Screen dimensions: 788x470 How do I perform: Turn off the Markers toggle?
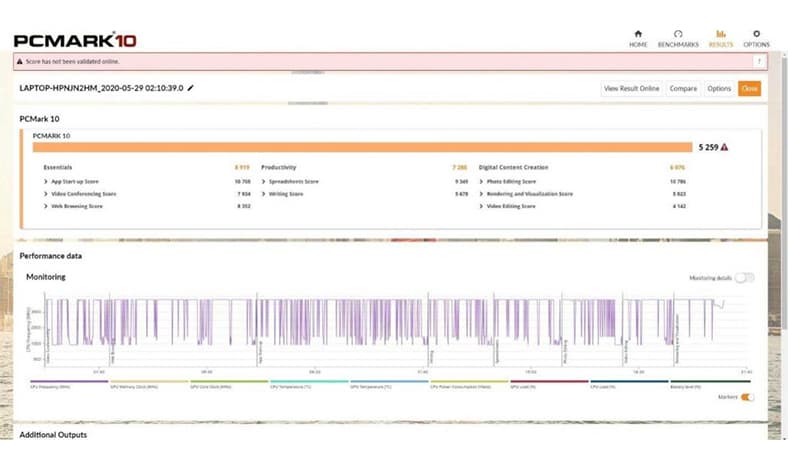tap(747, 397)
